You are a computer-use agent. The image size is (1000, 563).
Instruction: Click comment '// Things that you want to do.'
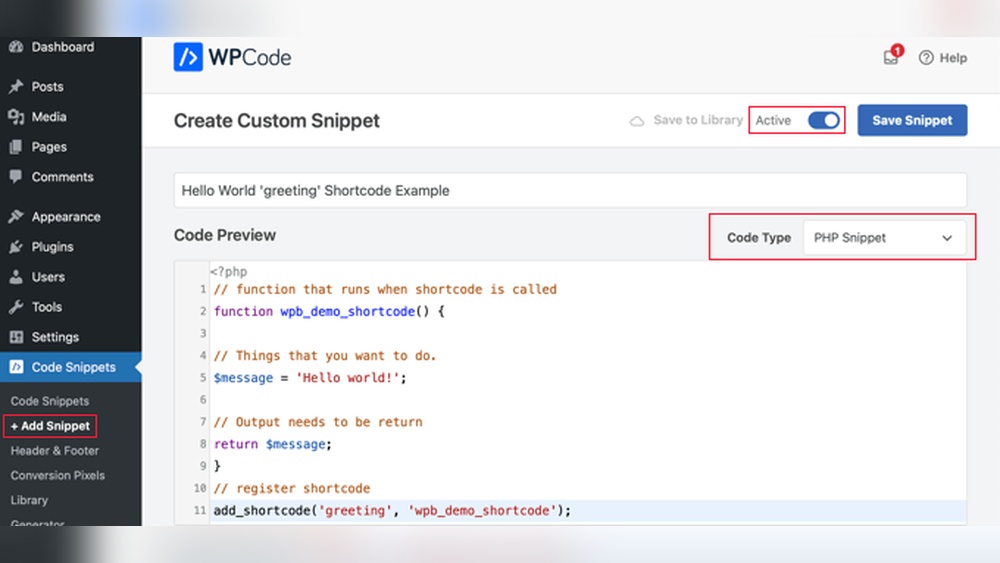325,356
